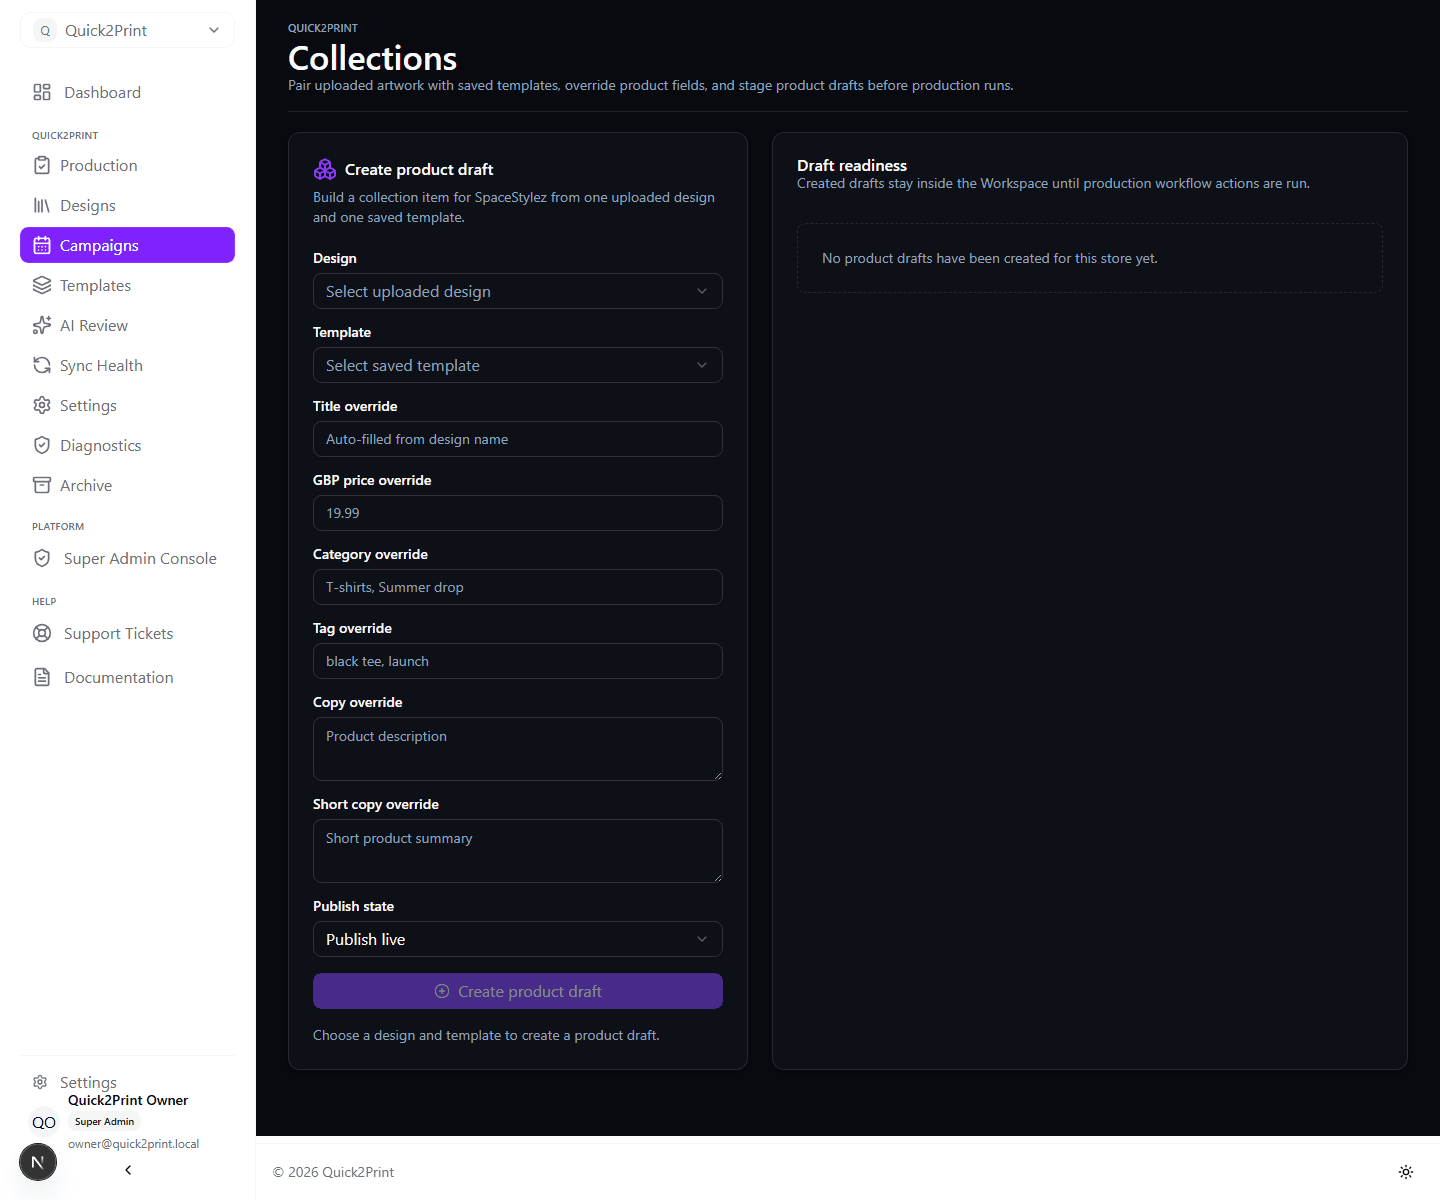Select the Campaigns menu item
Viewport: 1440px width, 1200px height.
click(127, 245)
